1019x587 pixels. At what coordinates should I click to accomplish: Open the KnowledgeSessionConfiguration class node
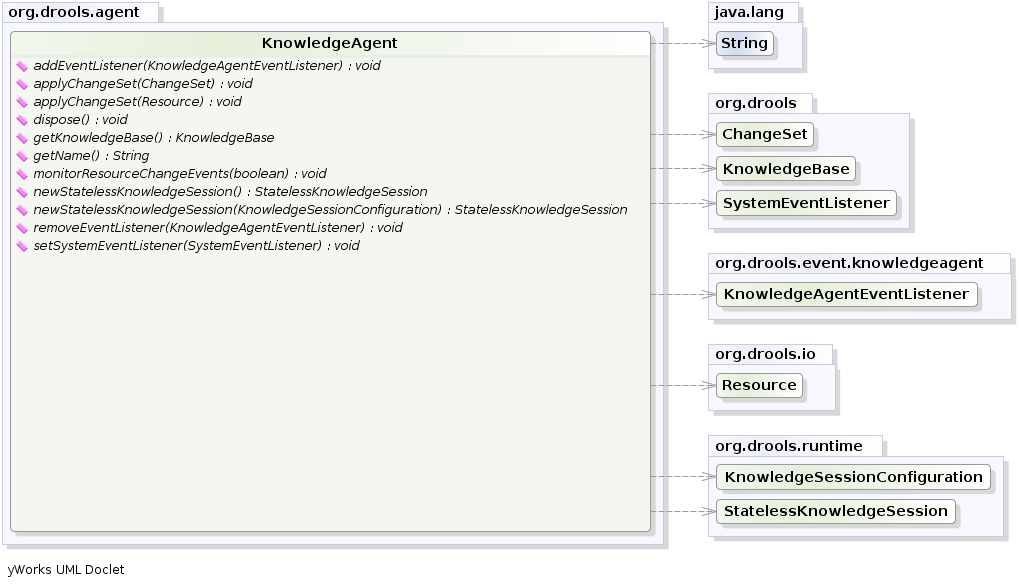tap(853, 477)
